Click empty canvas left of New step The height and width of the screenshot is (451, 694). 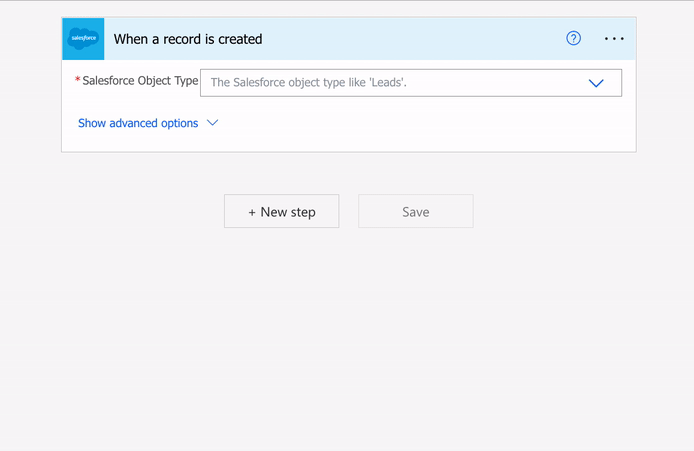(x=130, y=212)
